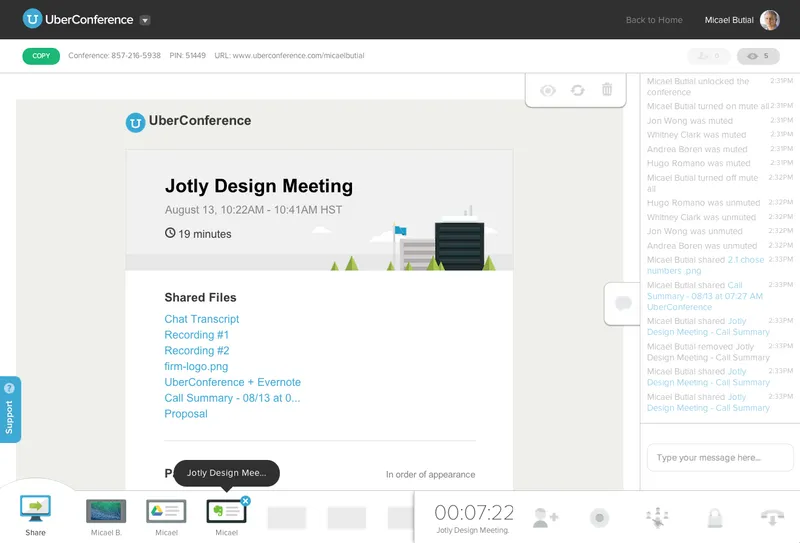
Task: Open Call Summary - 08/13 shared file link
Action: pyautogui.click(x=232, y=398)
